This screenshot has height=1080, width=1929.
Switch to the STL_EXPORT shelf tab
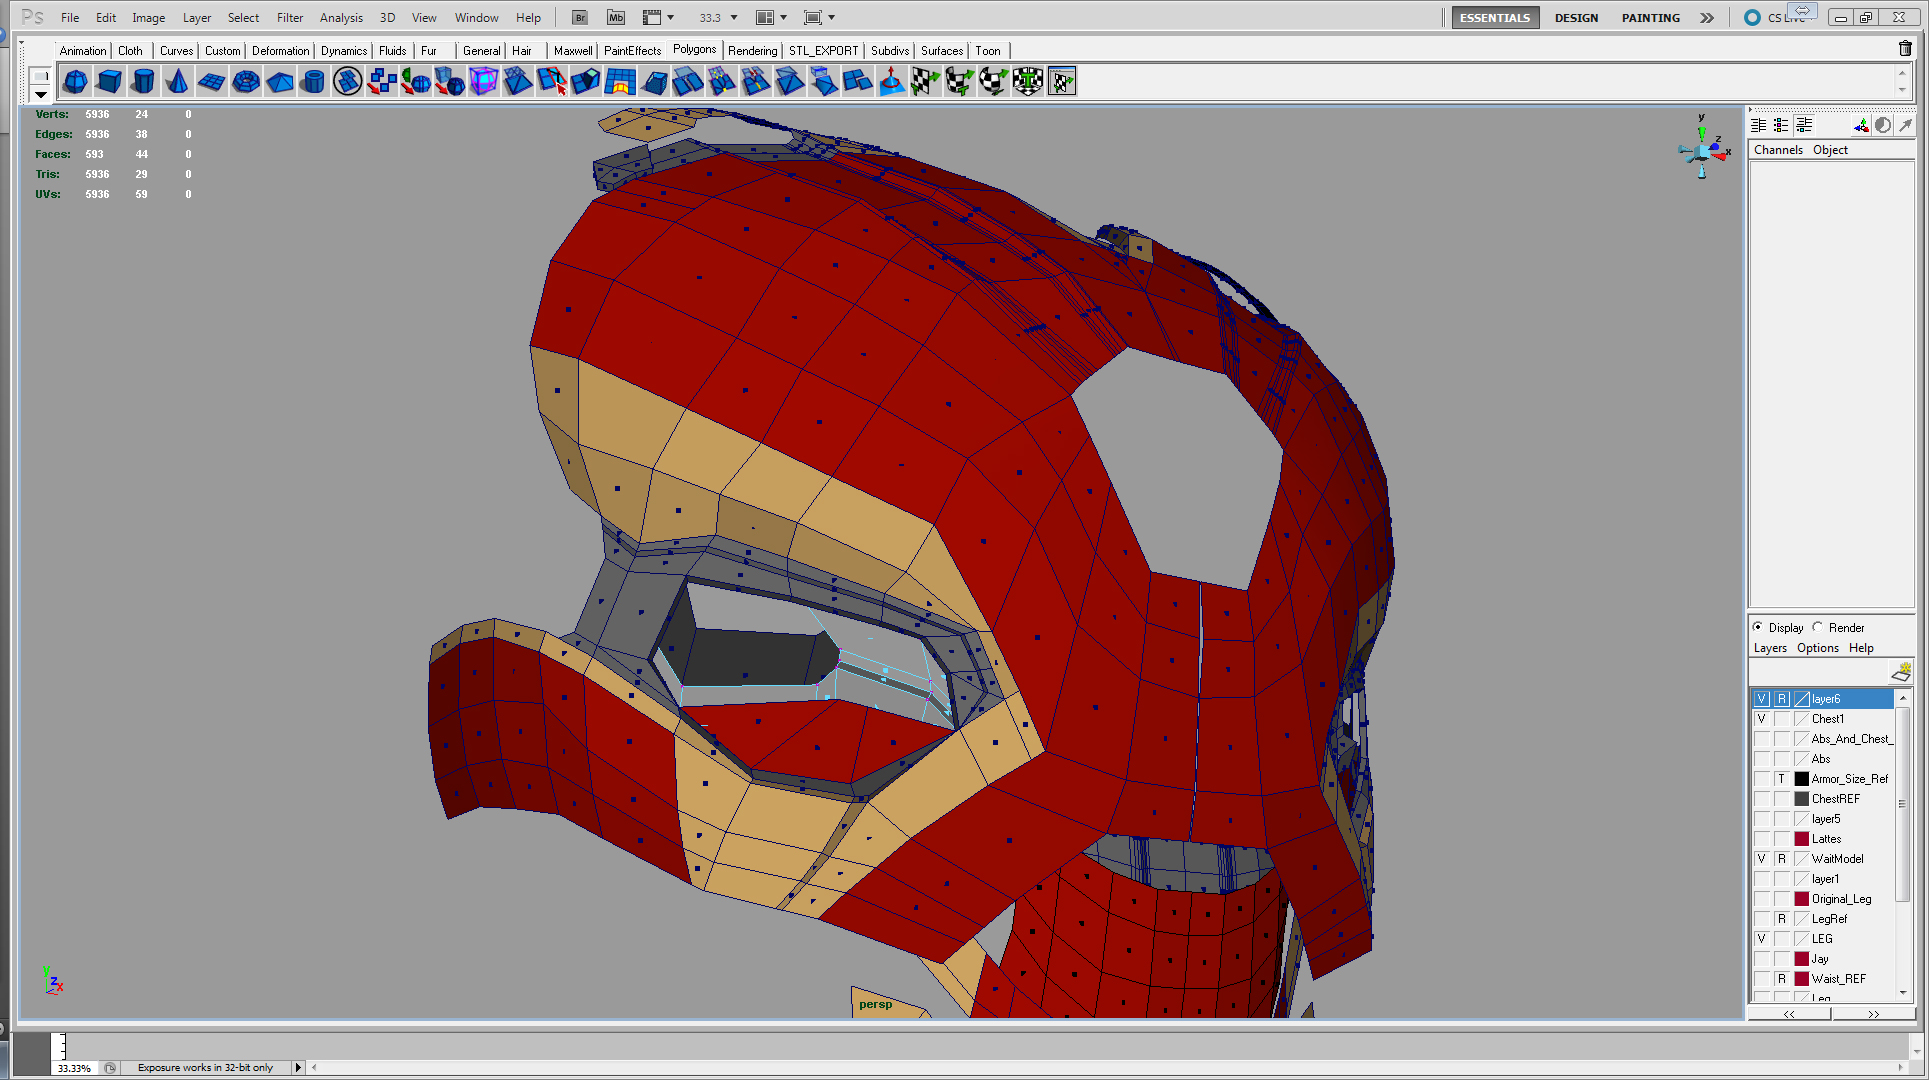tap(823, 50)
